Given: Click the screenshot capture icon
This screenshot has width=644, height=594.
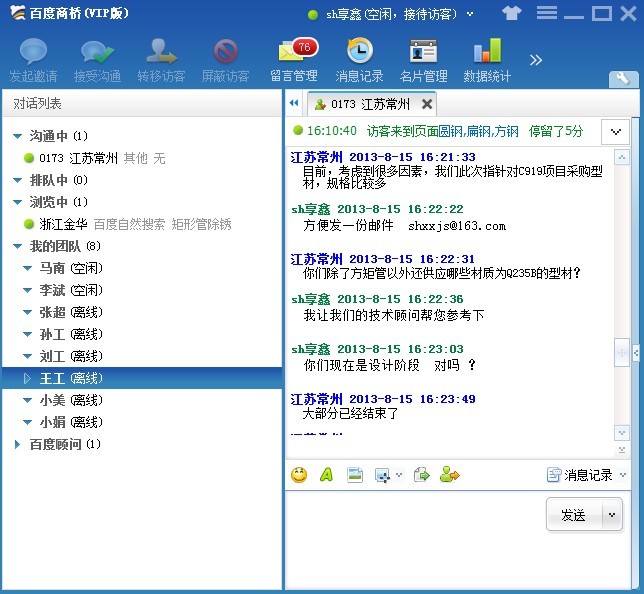Looking at the screenshot, I should (x=383, y=475).
